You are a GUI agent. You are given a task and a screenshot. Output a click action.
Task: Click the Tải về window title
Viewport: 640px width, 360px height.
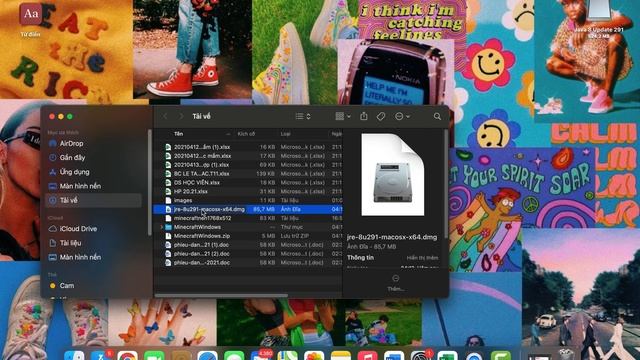(201, 117)
